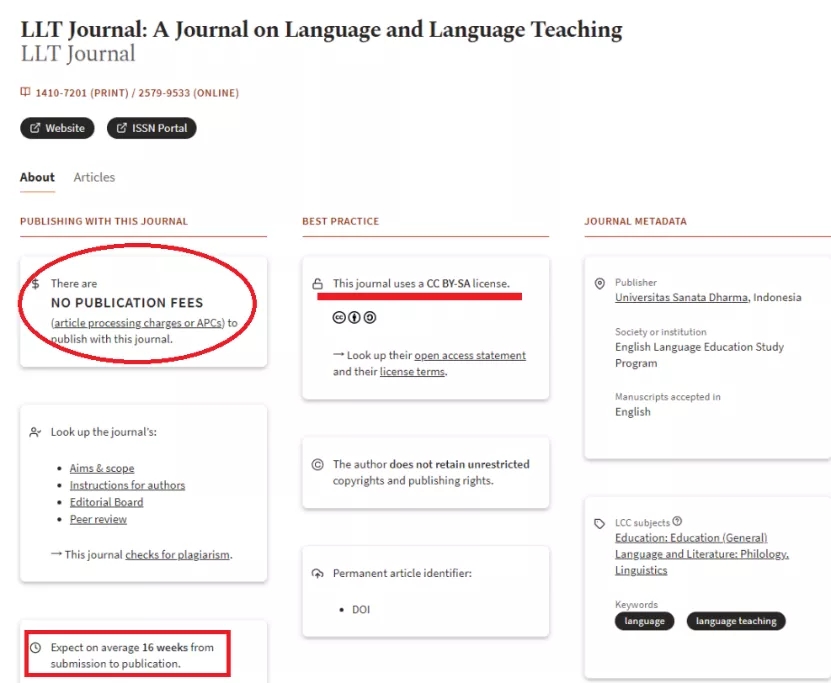Switch to the Articles tab
The height and width of the screenshot is (683, 831).
(94, 177)
